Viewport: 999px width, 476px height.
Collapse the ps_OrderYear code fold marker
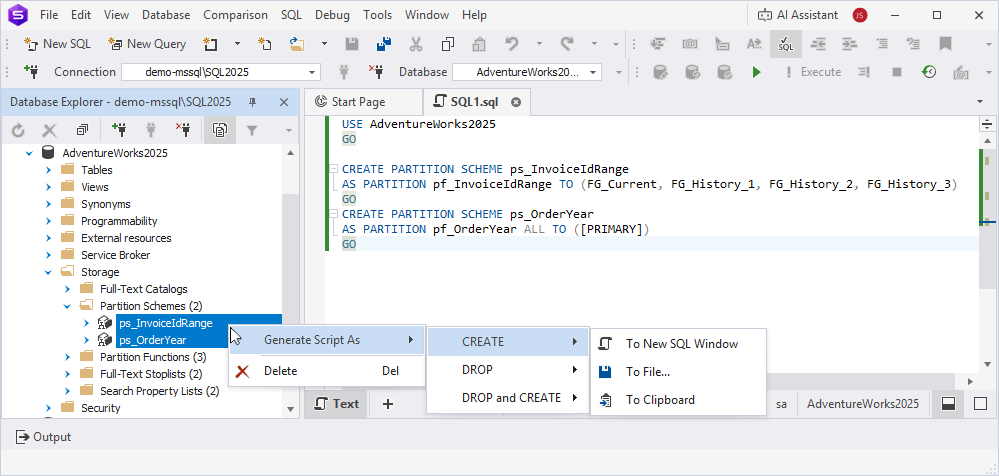pyautogui.click(x=333, y=214)
